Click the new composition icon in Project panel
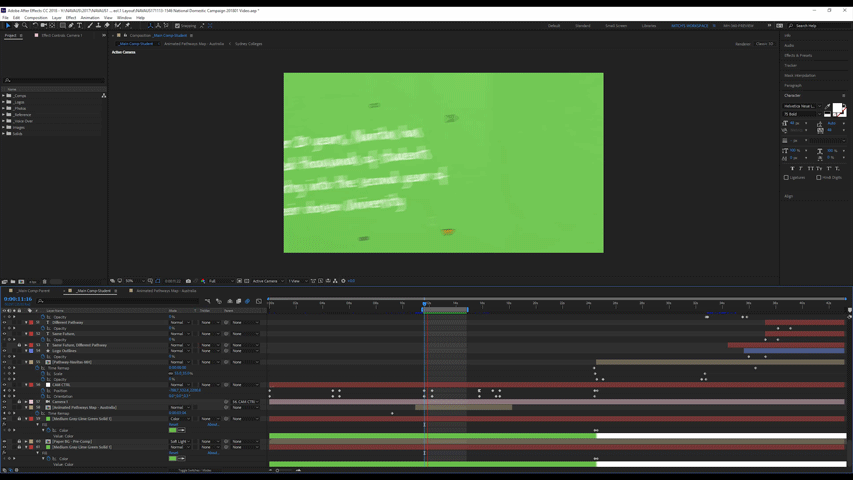The image size is (853, 480). point(21,281)
